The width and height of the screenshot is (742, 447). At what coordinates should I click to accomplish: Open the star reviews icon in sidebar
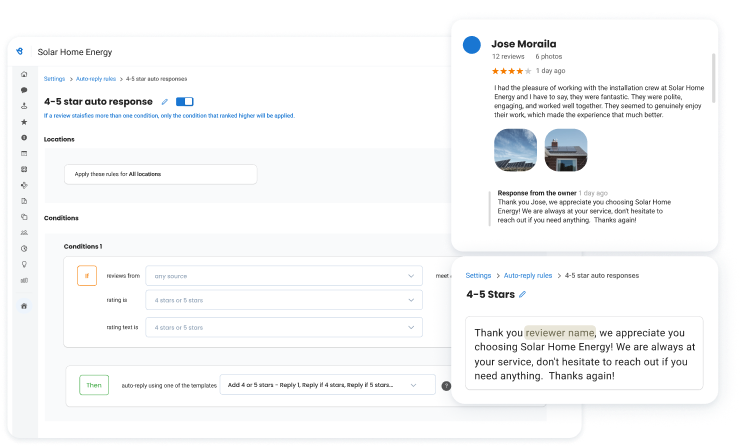pyautogui.click(x=24, y=122)
